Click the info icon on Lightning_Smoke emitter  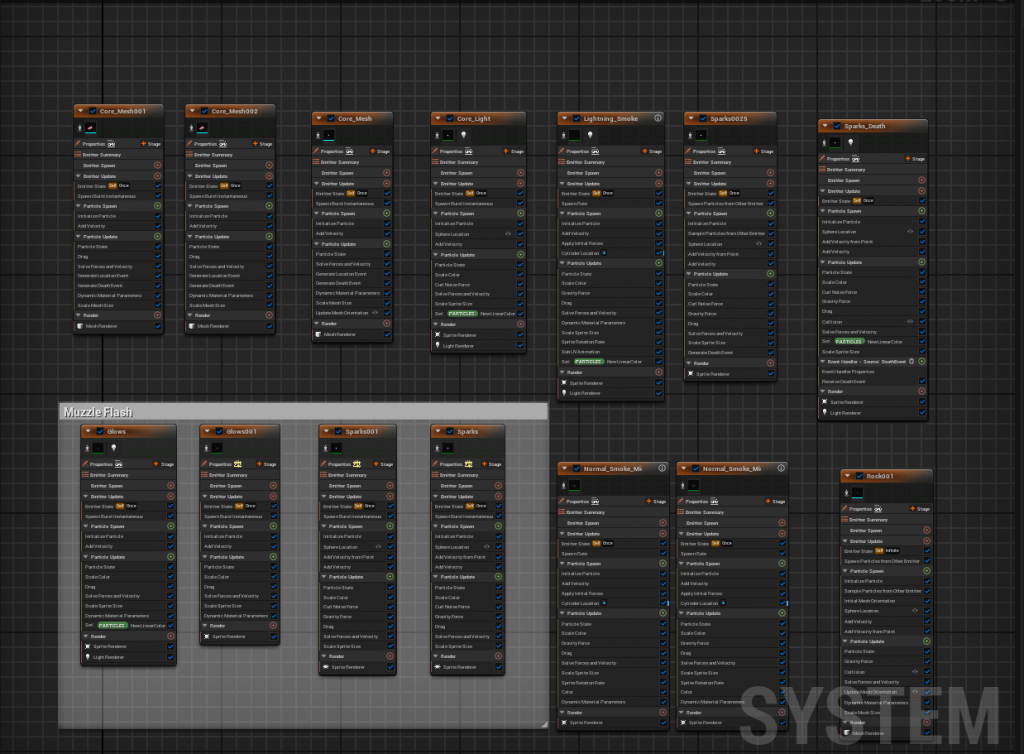[658, 118]
